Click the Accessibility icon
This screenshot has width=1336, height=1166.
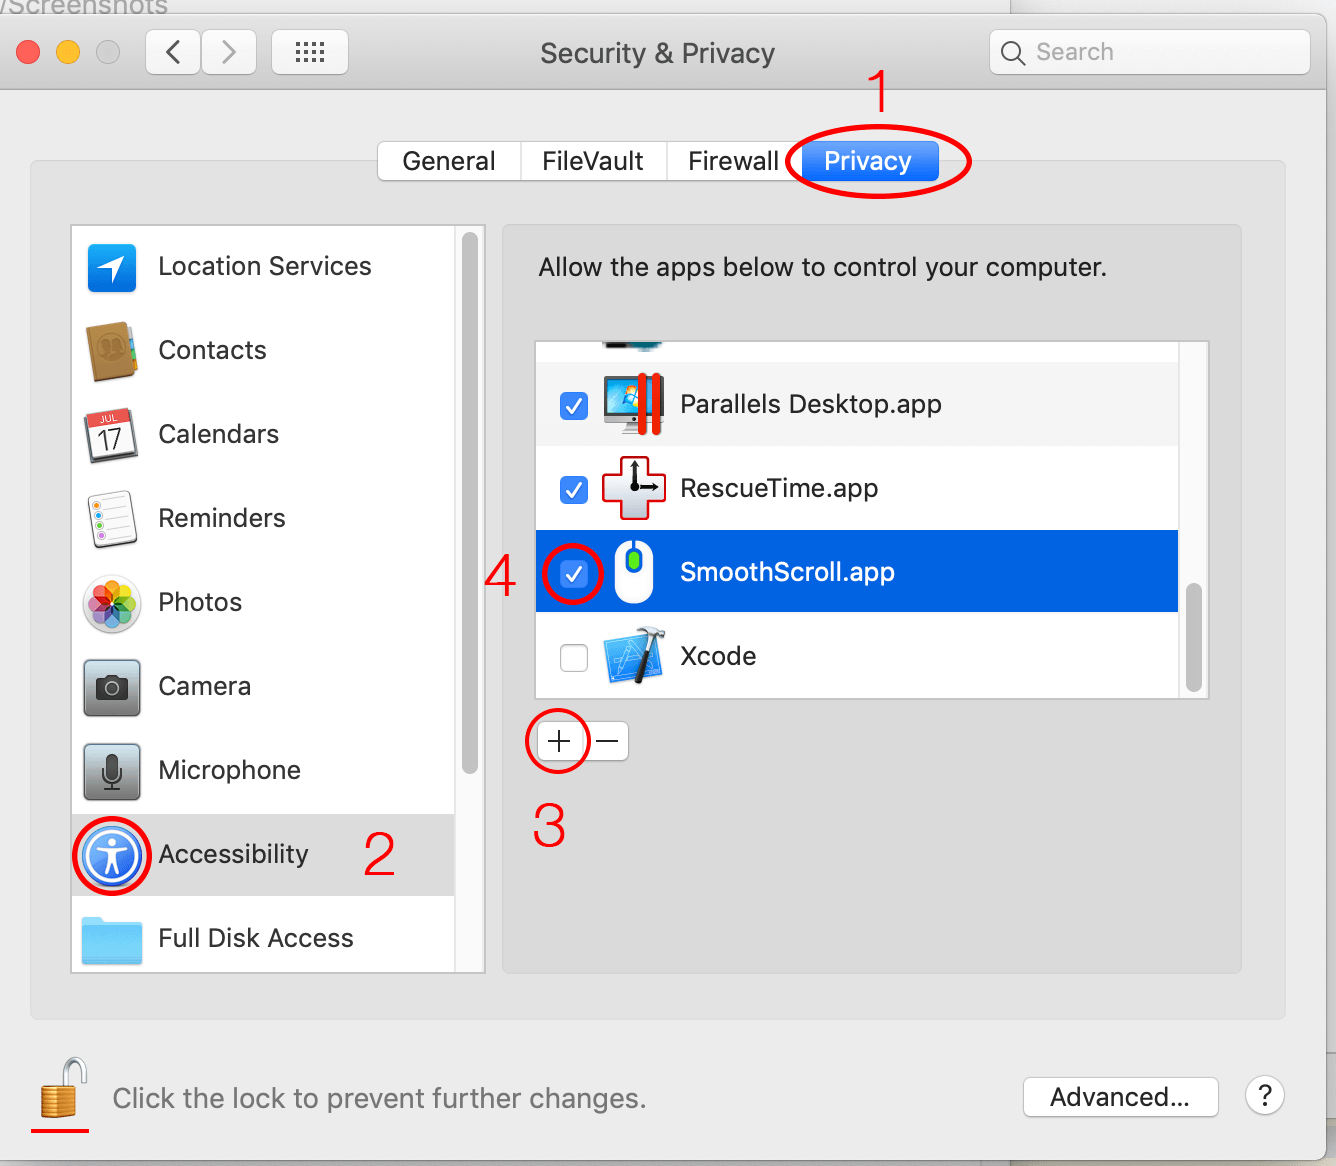[112, 855]
